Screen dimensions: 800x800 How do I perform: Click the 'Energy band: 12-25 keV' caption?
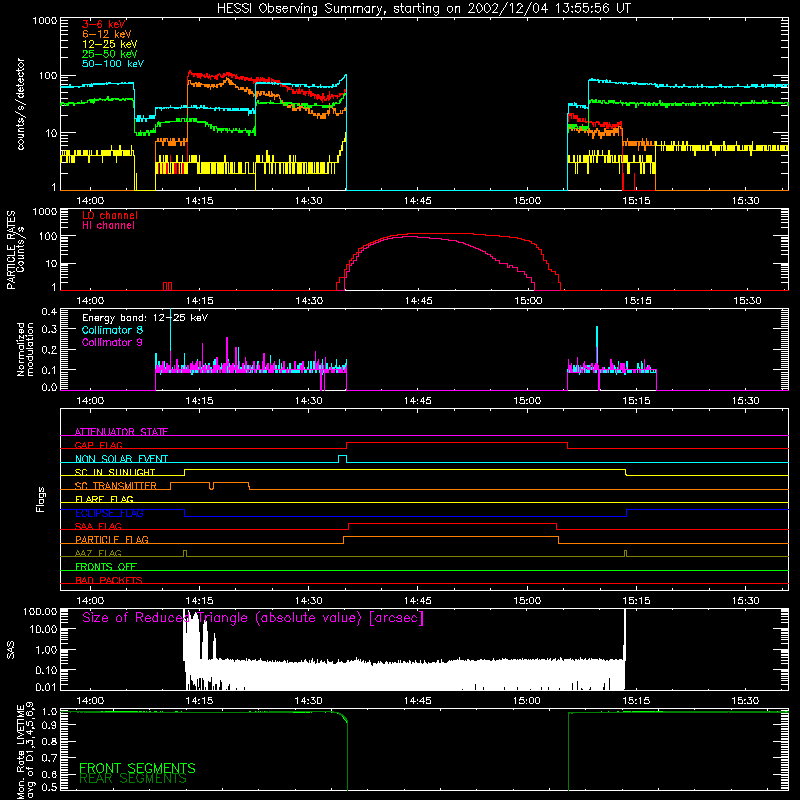(x=145, y=318)
